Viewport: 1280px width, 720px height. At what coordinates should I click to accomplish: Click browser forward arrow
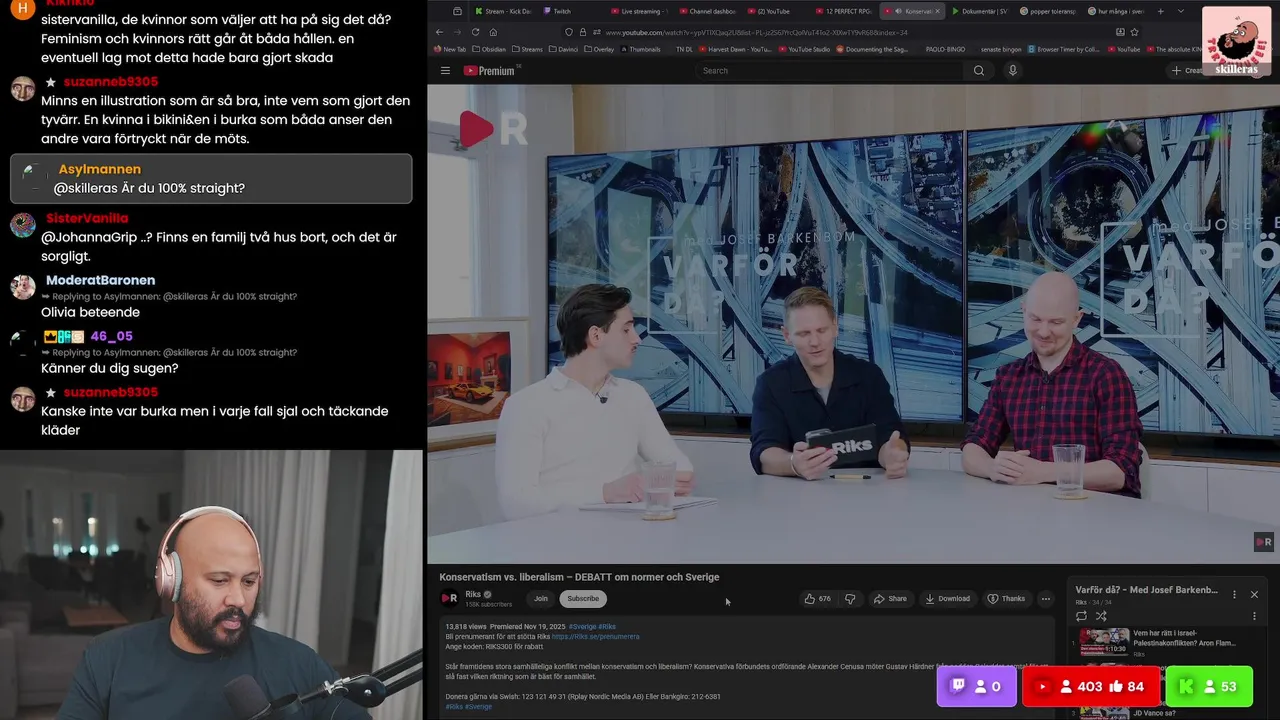click(x=457, y=32)
